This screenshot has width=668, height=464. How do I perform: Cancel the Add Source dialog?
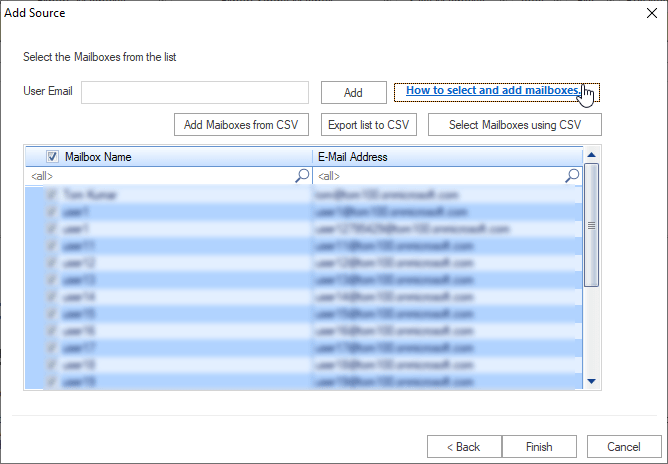[x=624, y=447]
